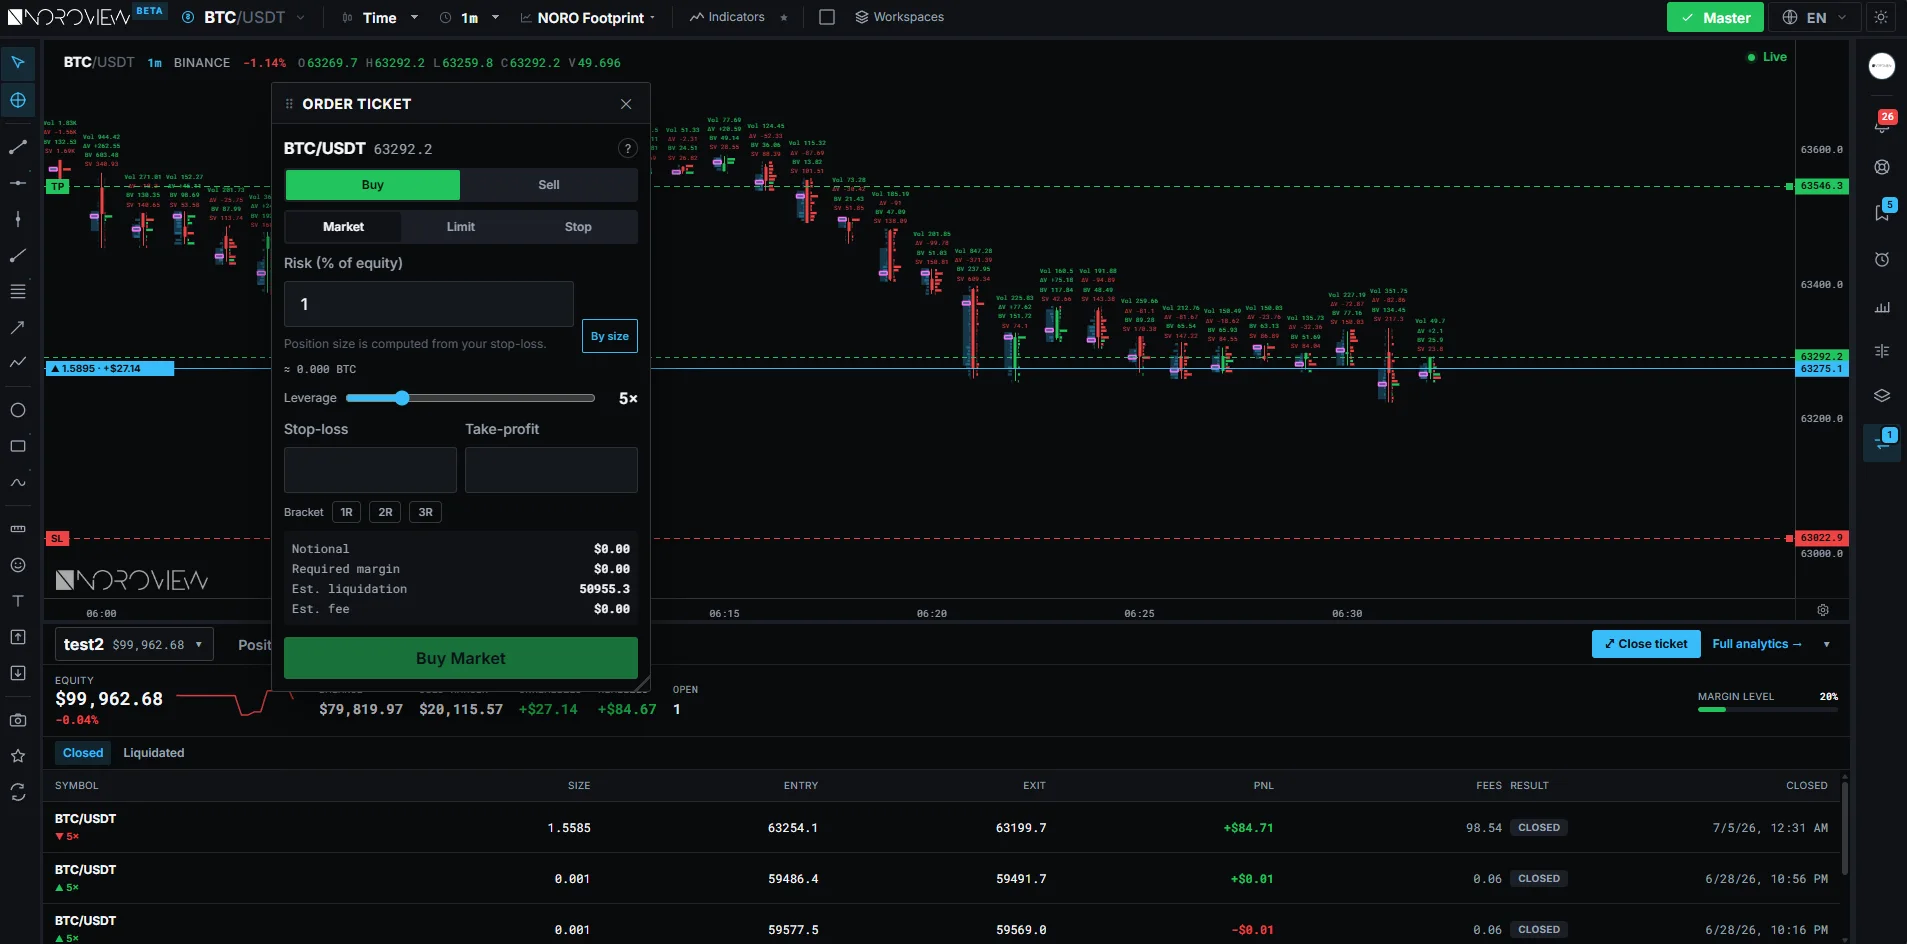This screenshot has width=1907, height=944.
Task: Select the rectangle shape tool
Action: [18, 446]
